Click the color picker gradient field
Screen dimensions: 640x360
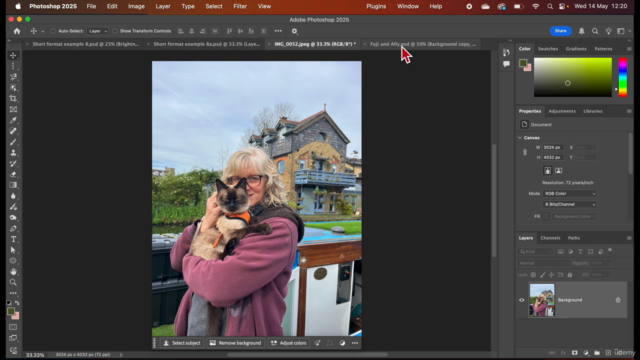pos(573,77)
